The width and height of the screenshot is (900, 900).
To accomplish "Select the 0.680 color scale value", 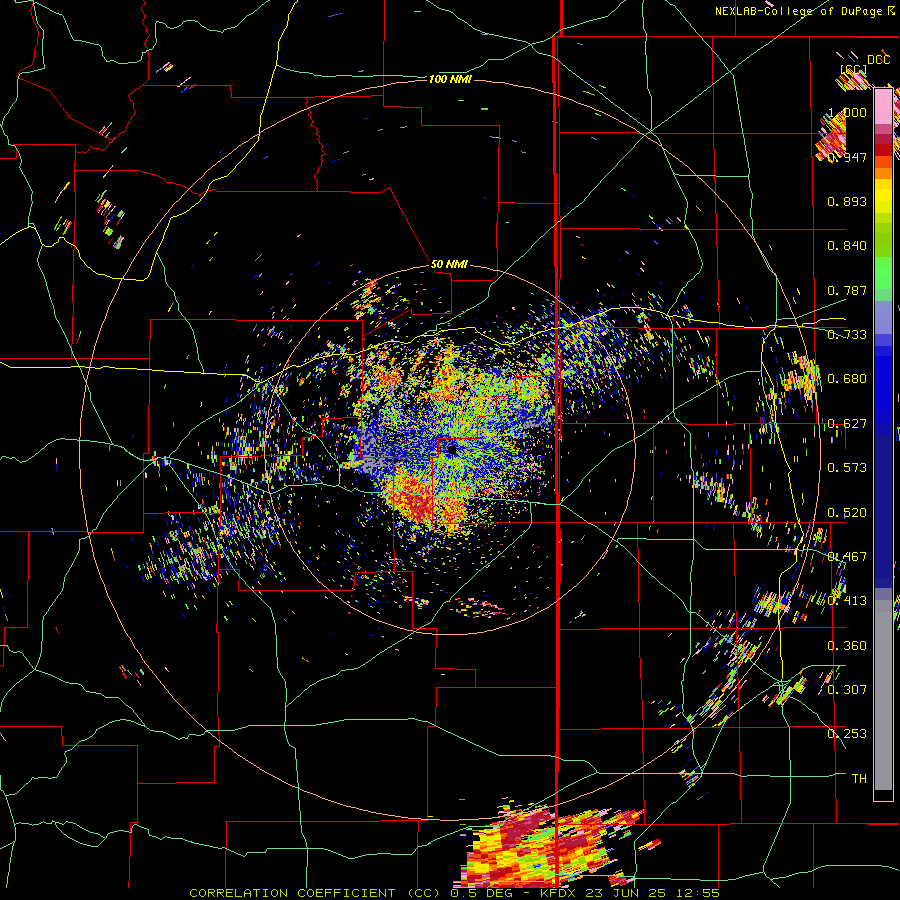I will coord(847,379).
